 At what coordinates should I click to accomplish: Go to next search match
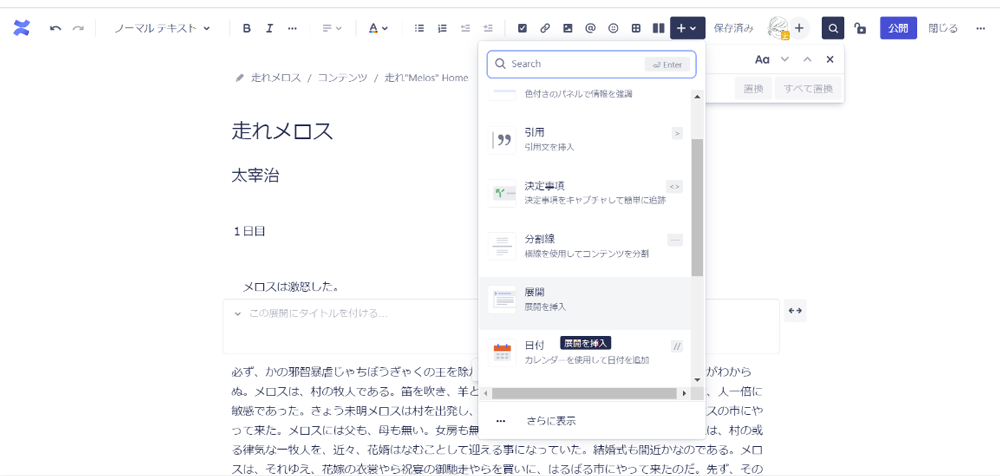point(785,59)
